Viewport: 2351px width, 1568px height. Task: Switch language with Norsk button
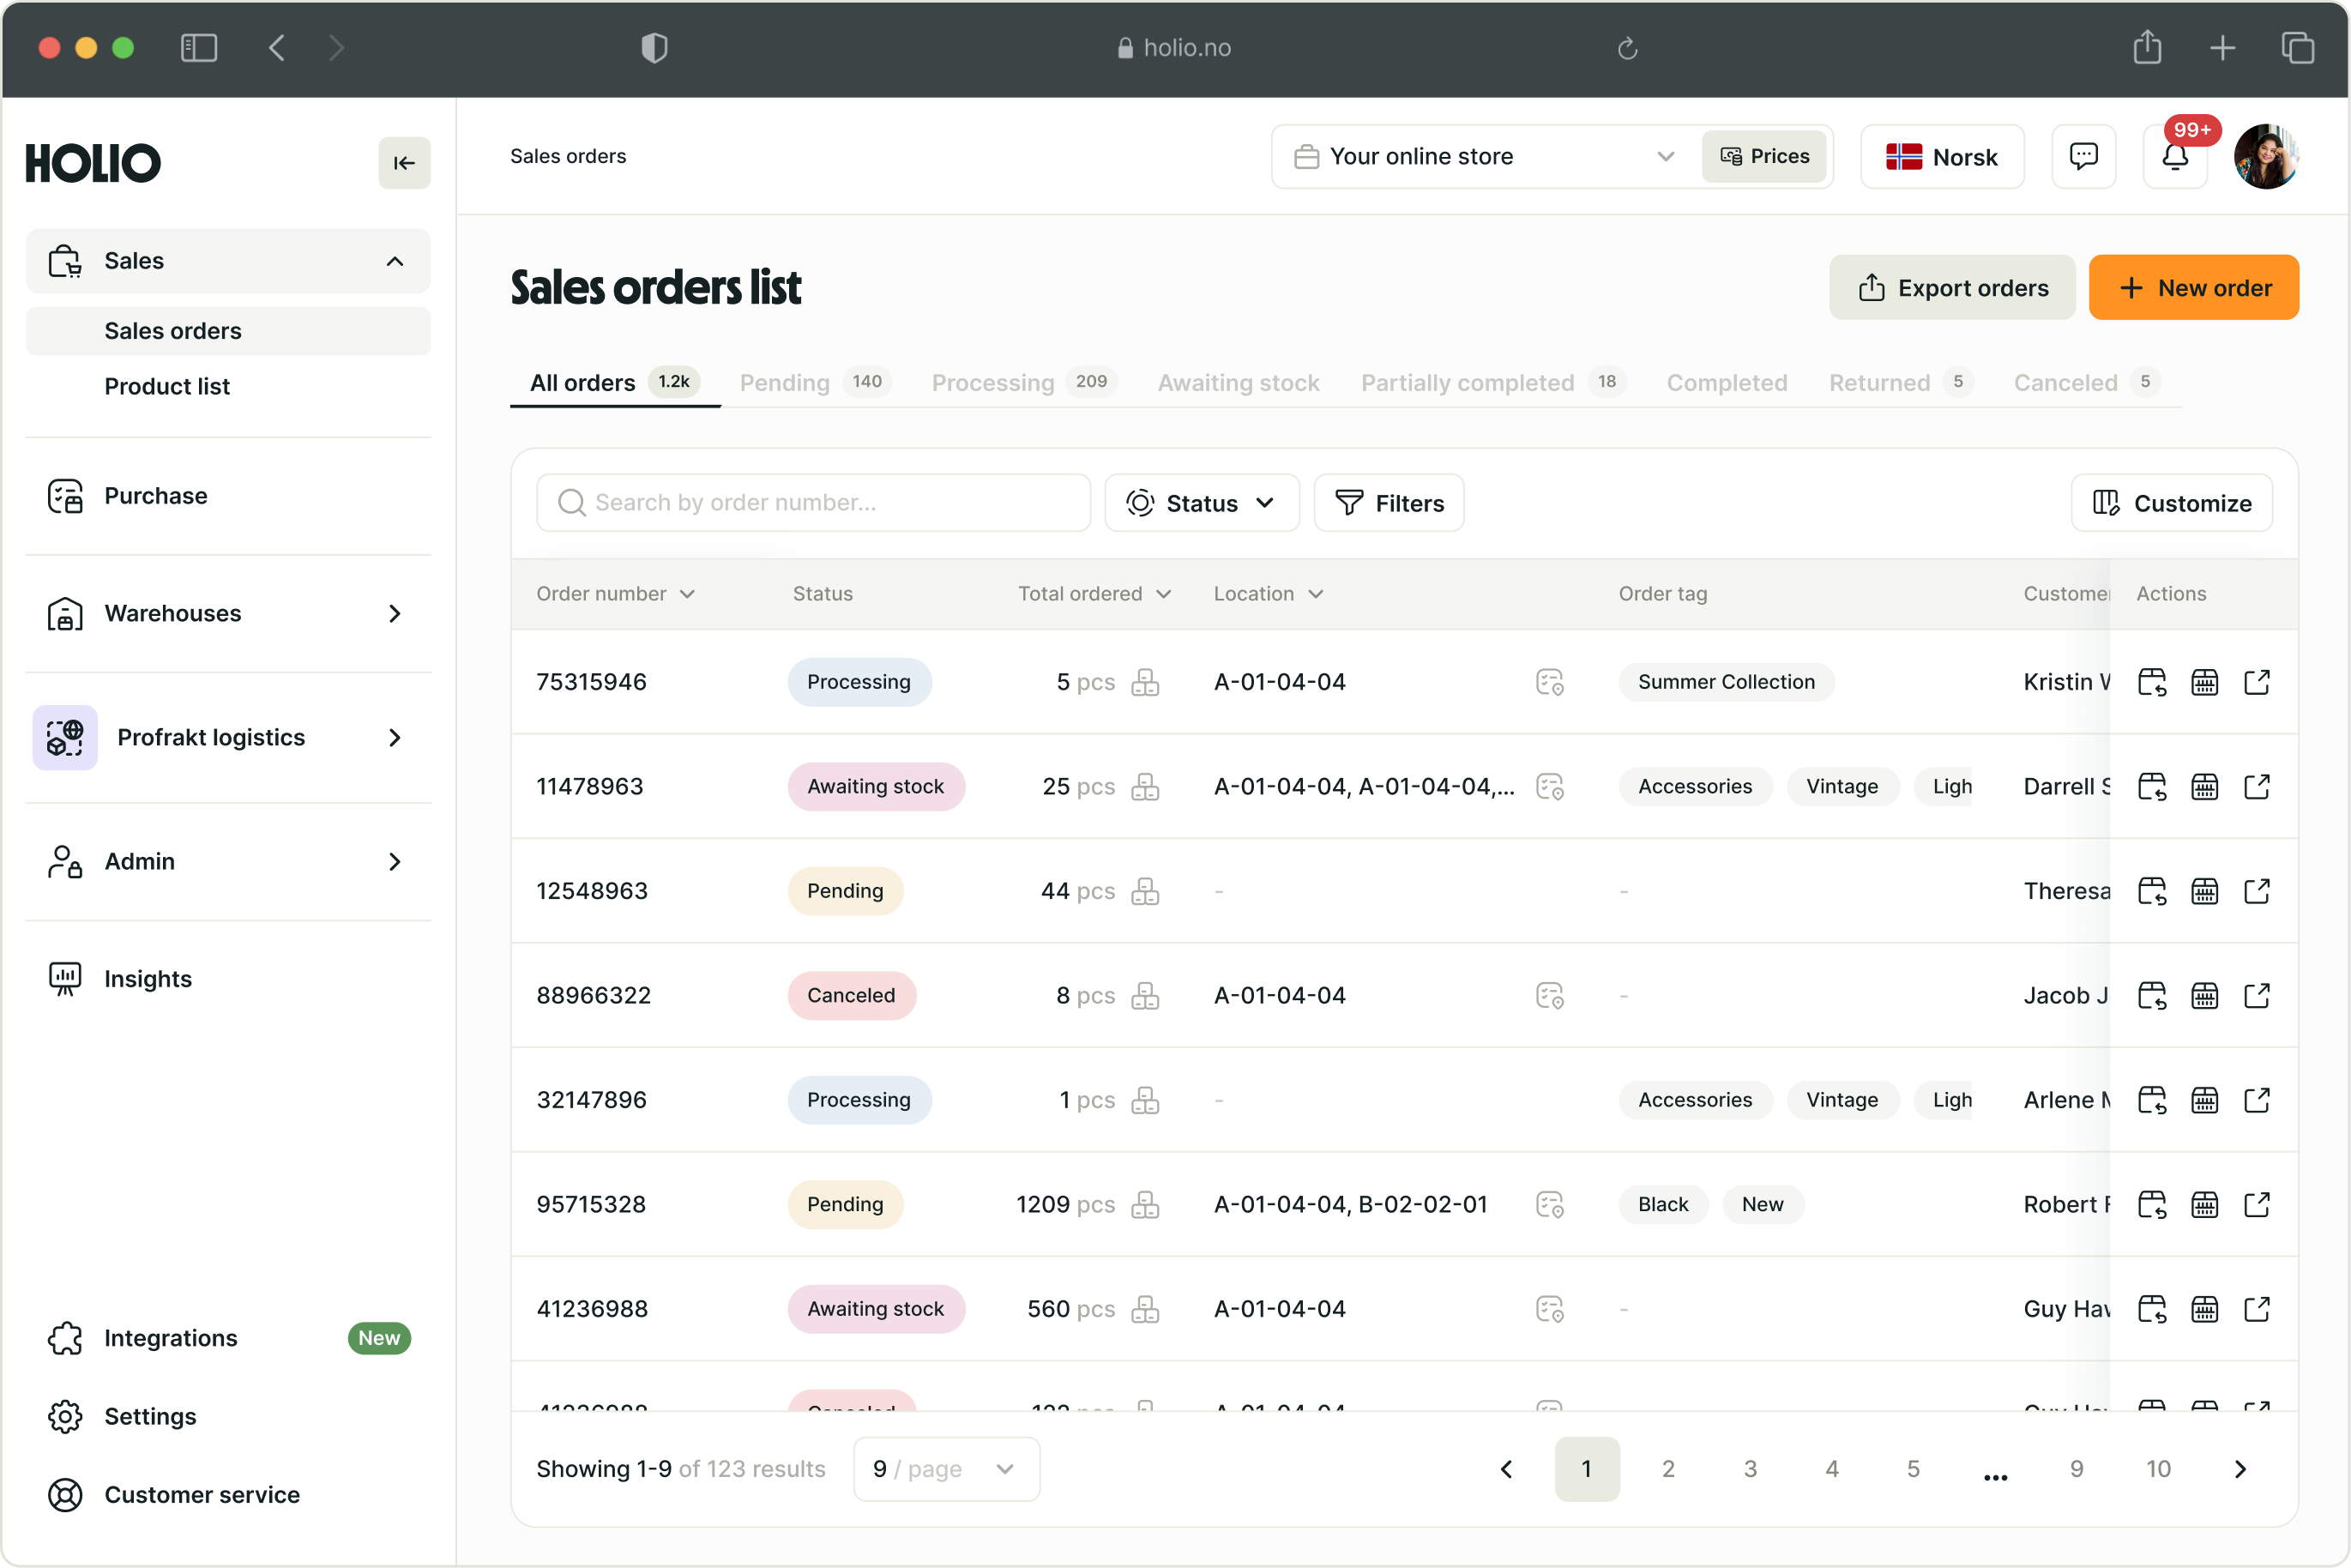[1941, 156]
